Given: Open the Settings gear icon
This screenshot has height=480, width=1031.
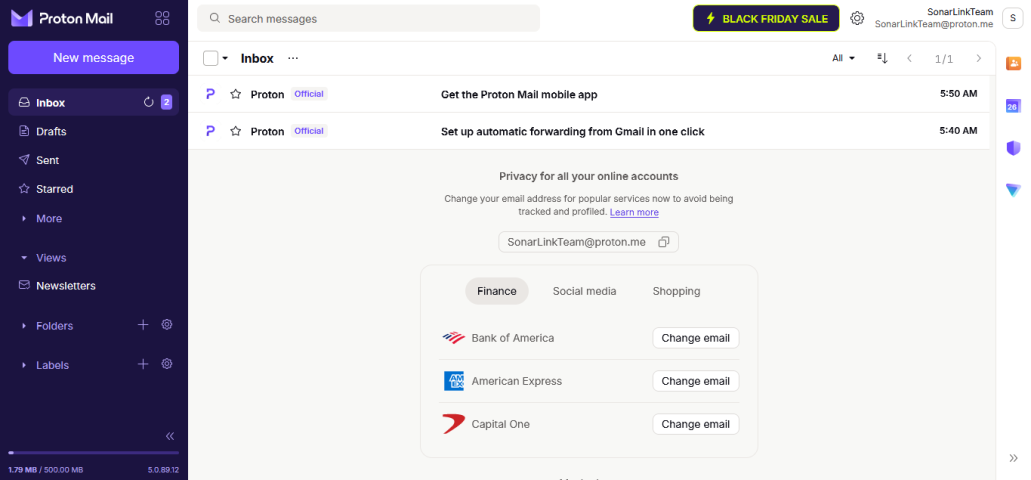Looking at the screenshot, I should [x=857, y=18].
